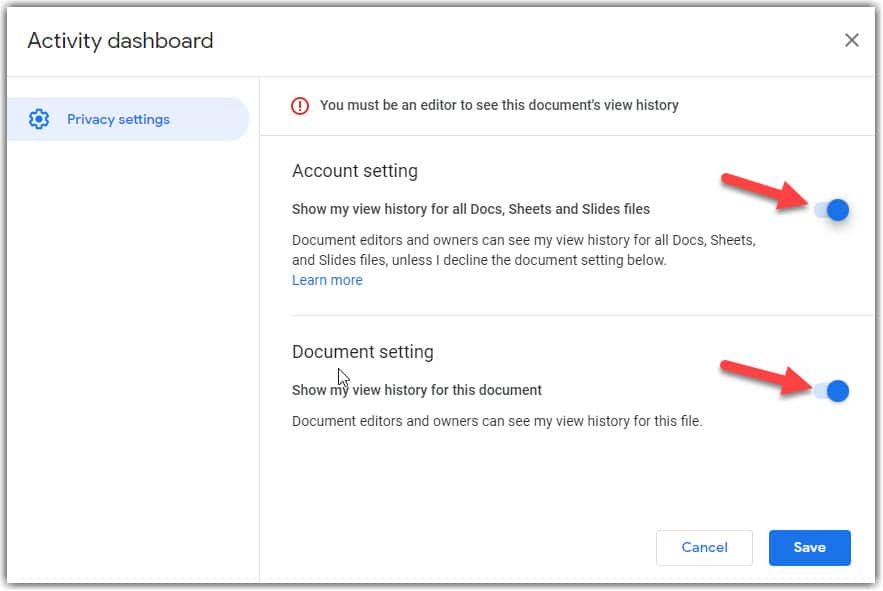Click the red arrow pointing at Document toggle
Viewport: 883px width, 591px height.
pos(766,376)
